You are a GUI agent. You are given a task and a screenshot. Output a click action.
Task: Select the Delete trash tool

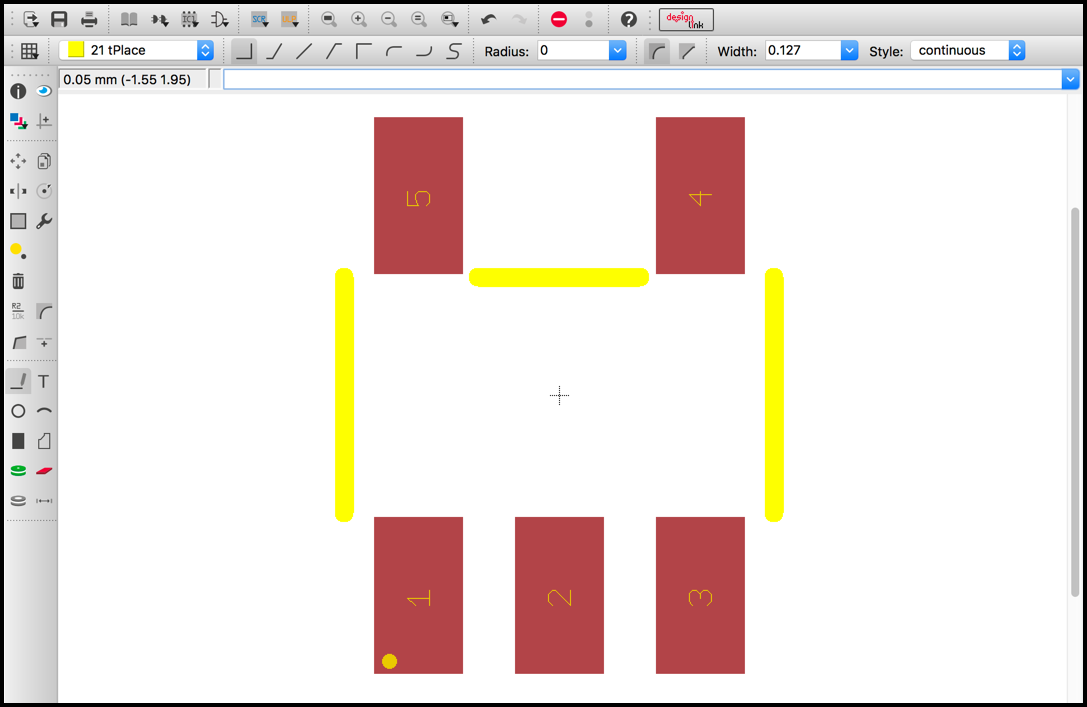coord(18,281)
